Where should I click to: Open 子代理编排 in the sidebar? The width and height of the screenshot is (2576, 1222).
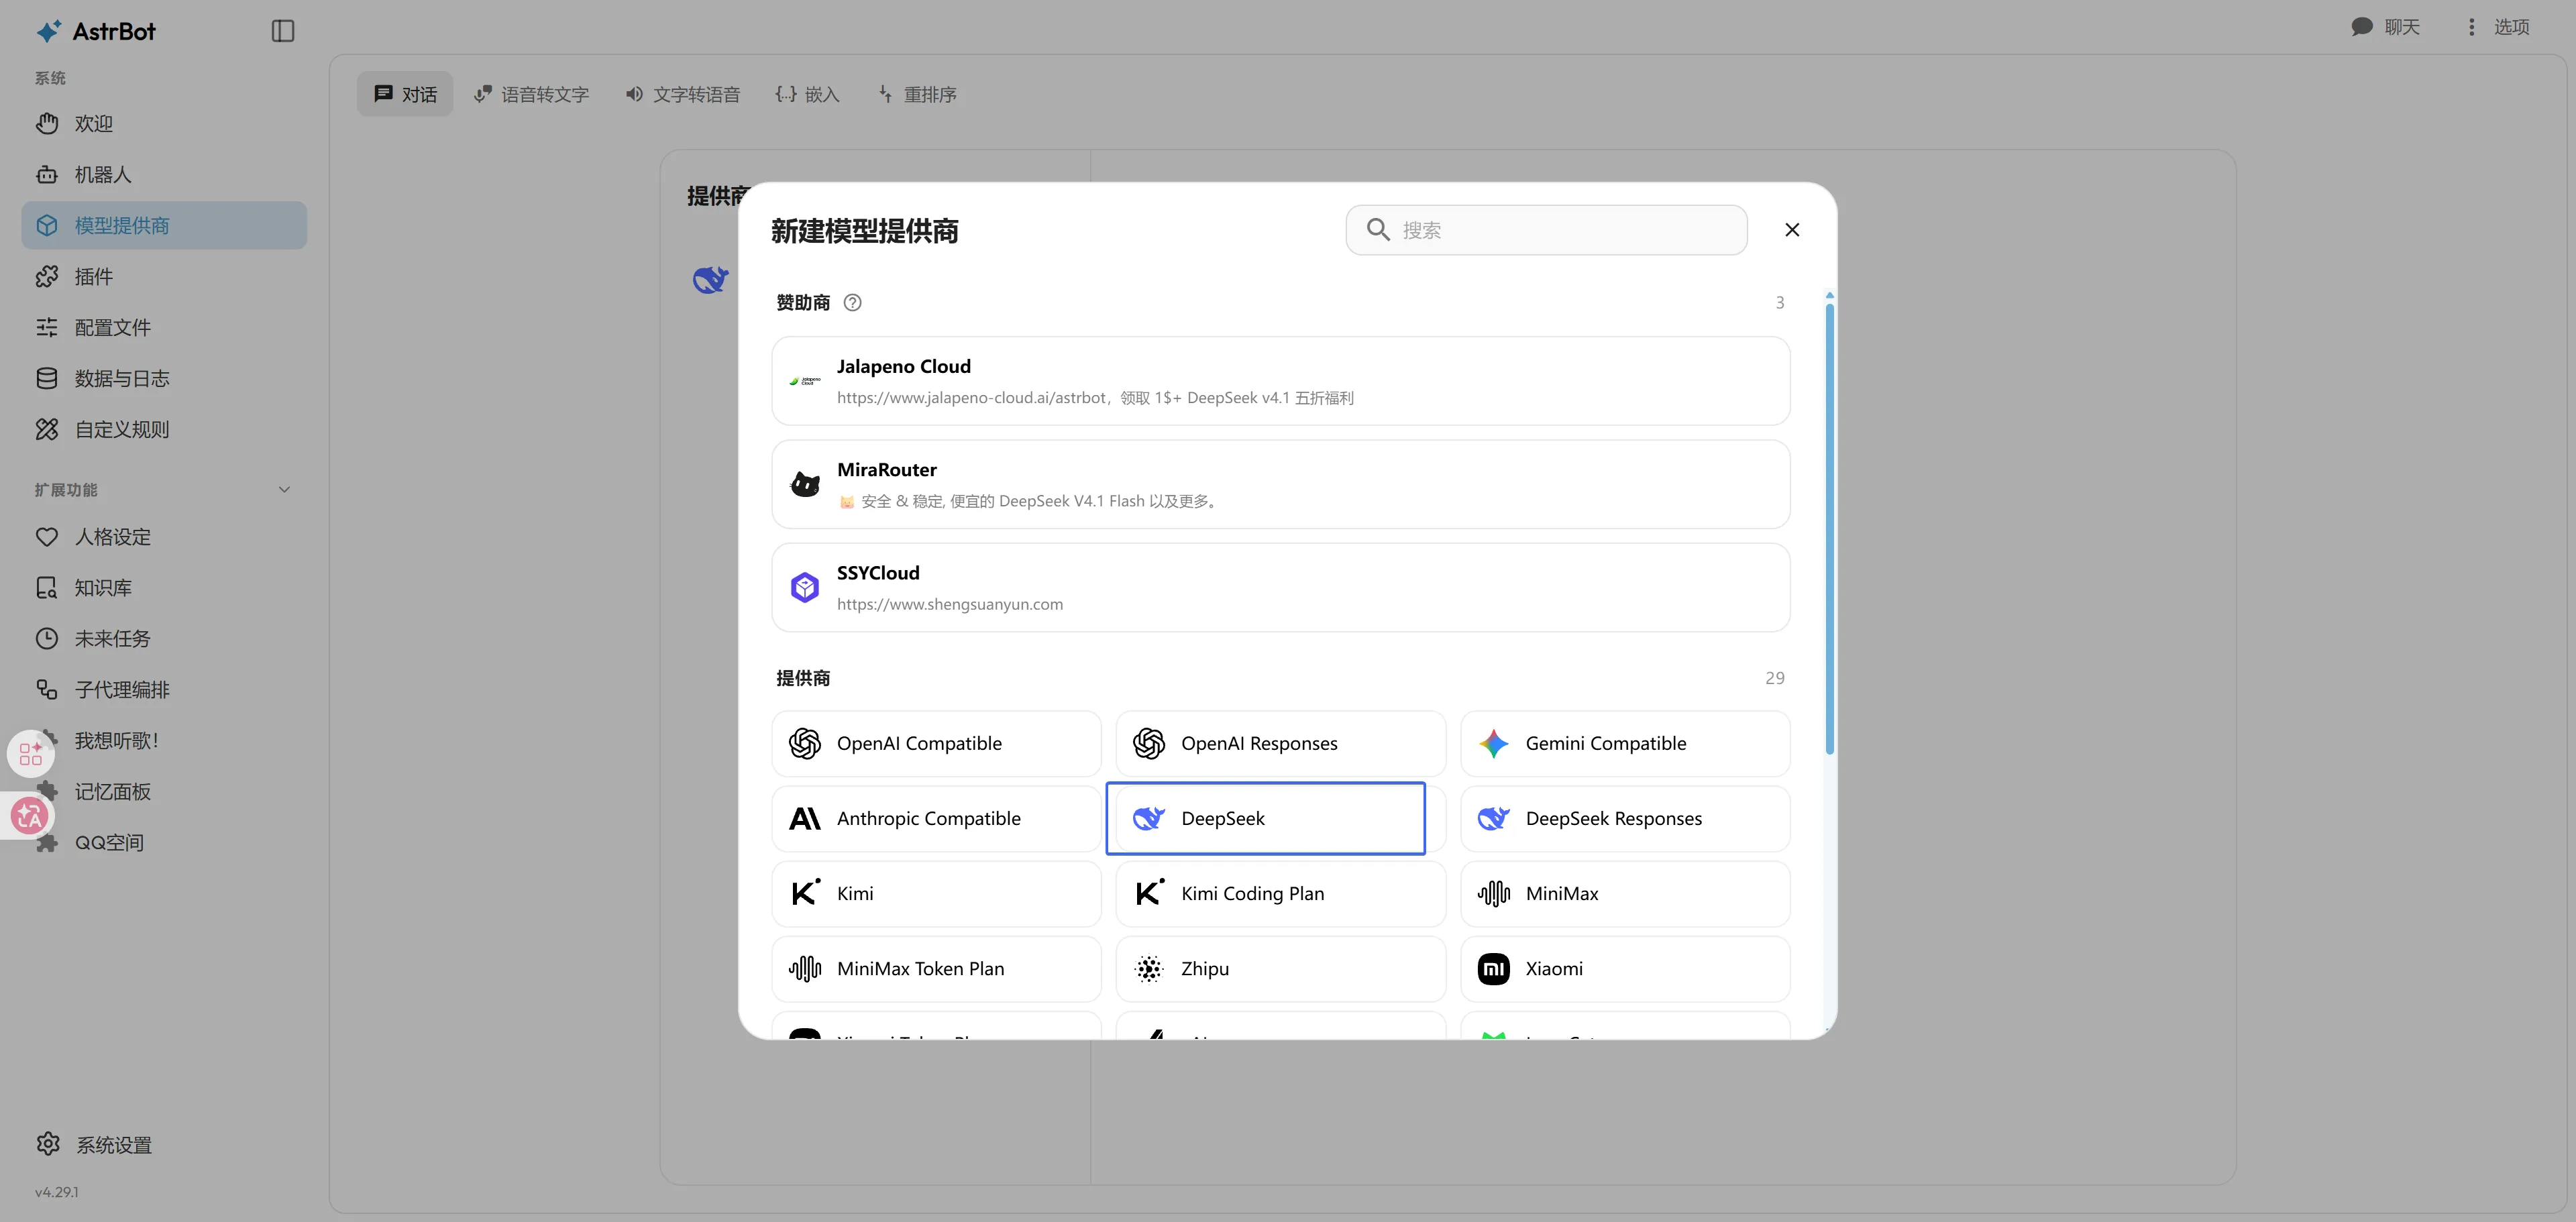pos(164,689)
